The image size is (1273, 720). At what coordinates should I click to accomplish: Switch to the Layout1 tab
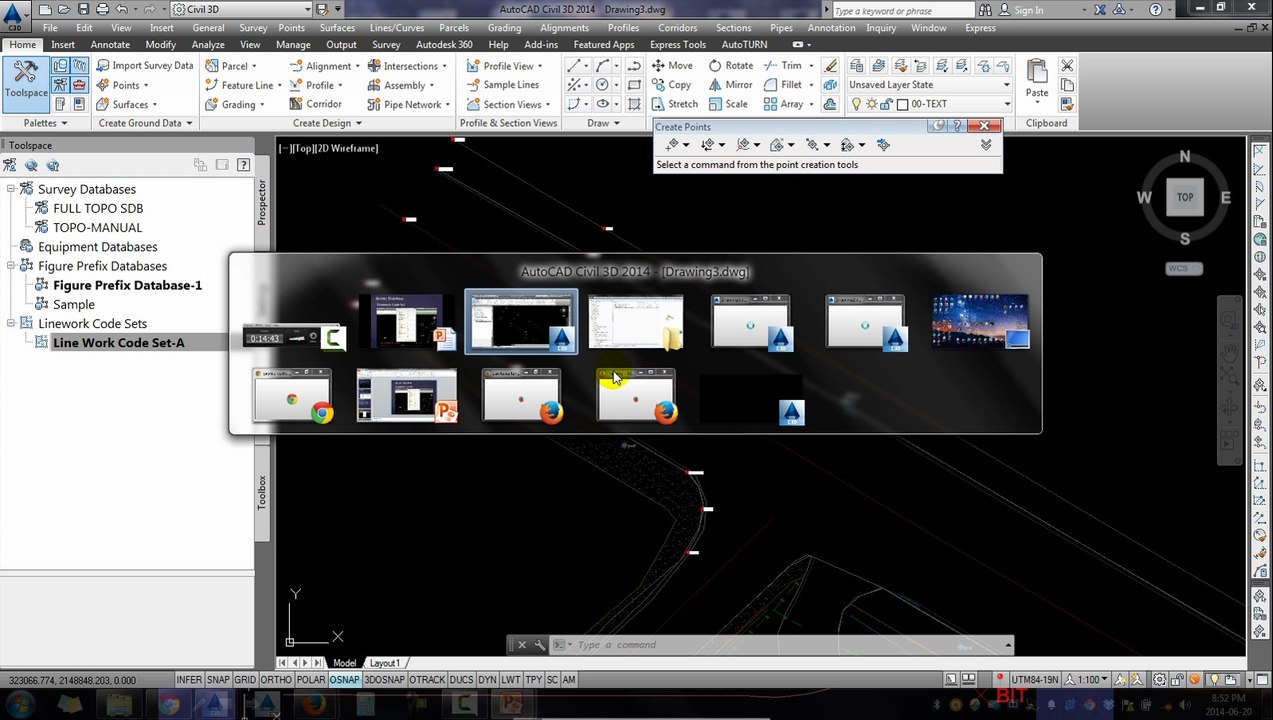(385, 663)
